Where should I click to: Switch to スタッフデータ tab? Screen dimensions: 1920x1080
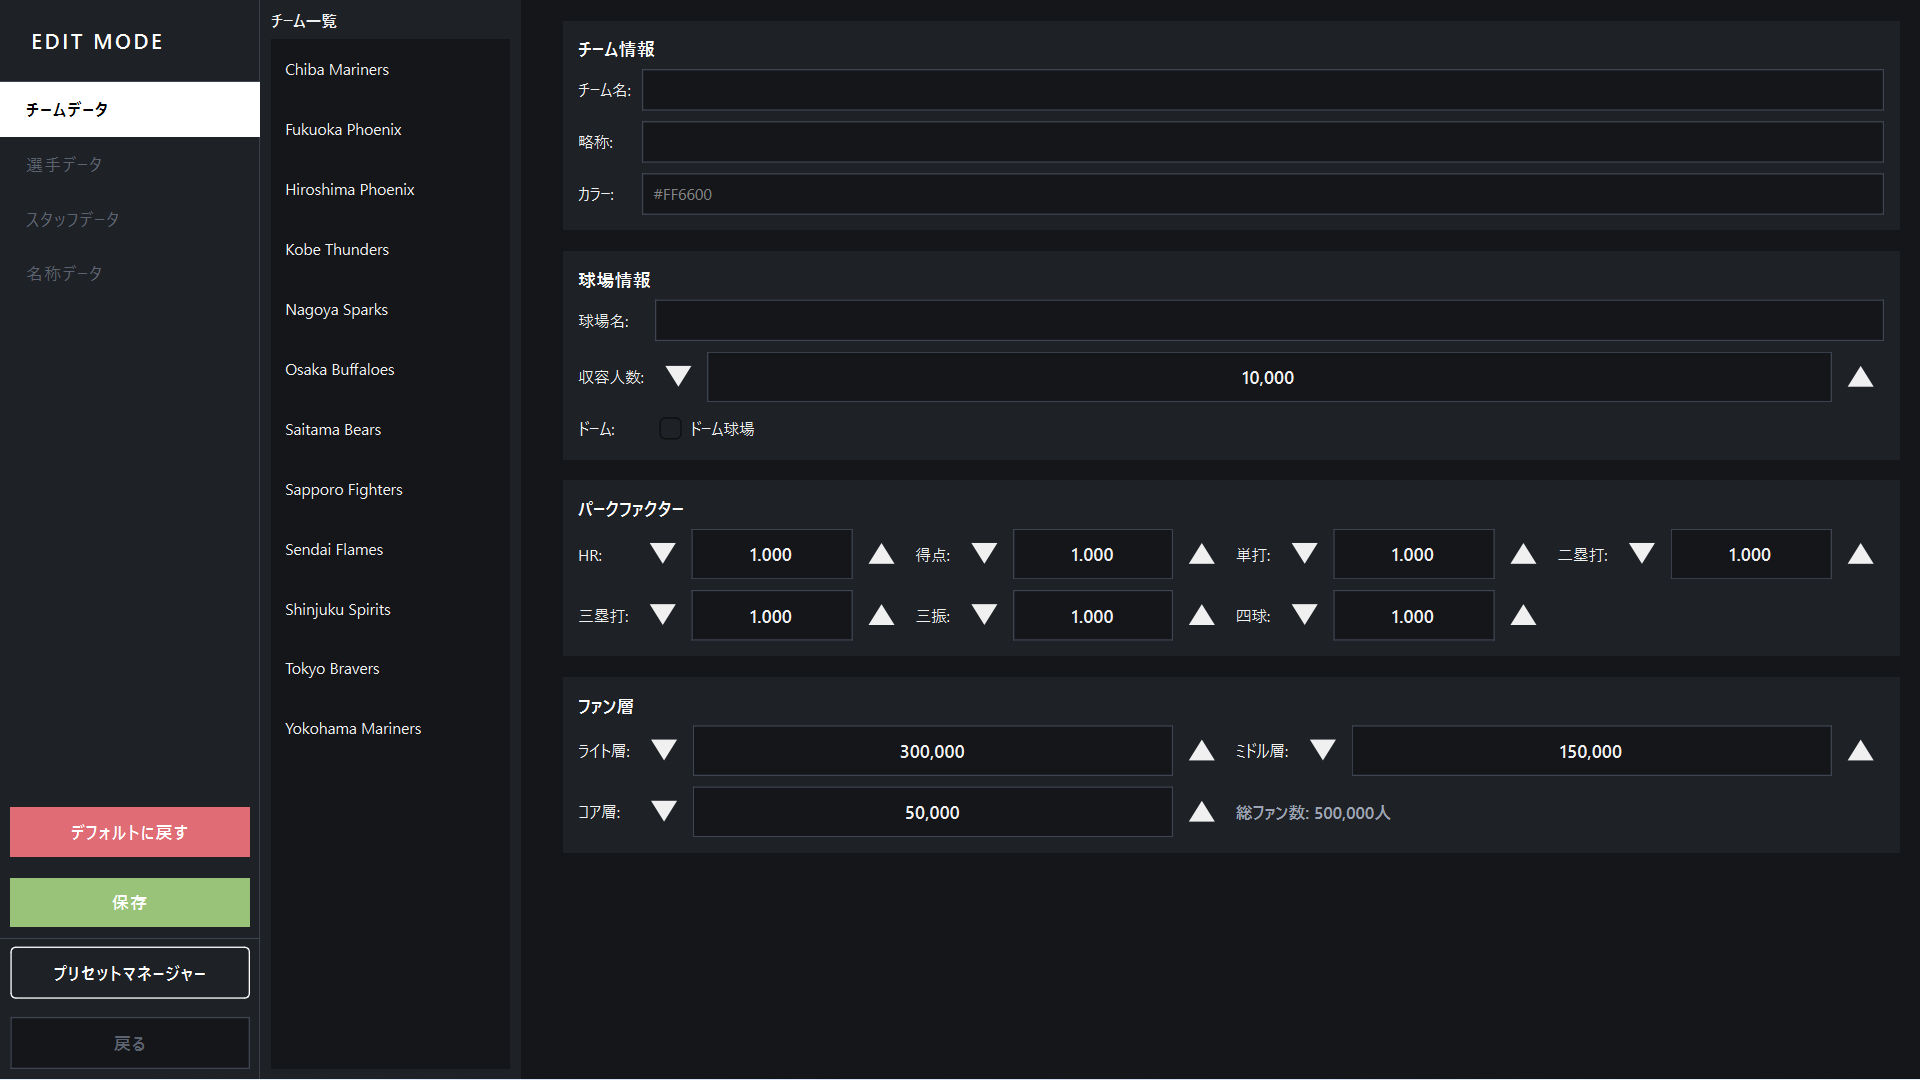point(72,219)
